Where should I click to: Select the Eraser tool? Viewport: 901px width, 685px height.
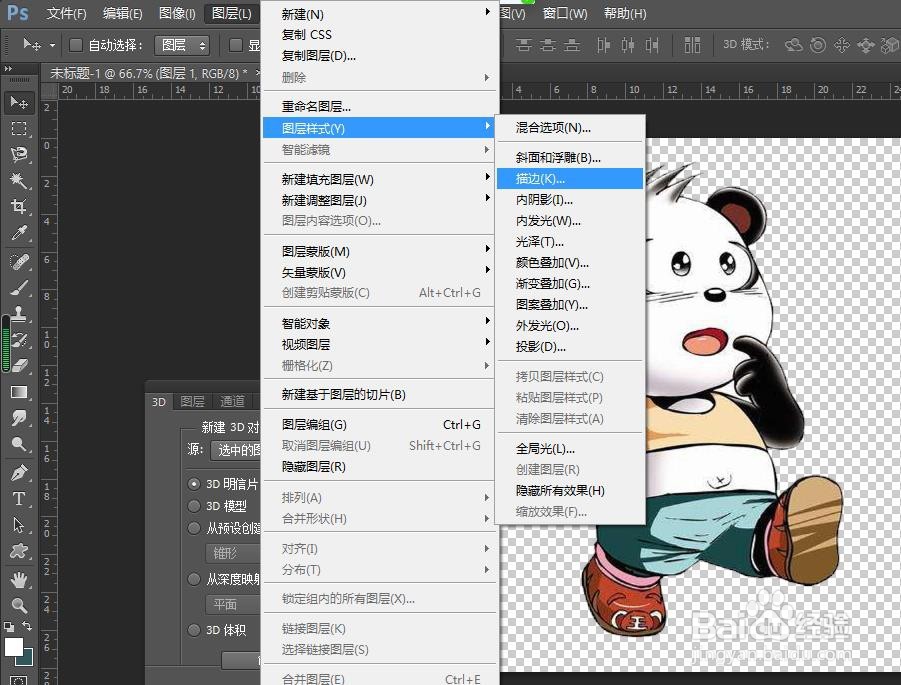(19, 365)
